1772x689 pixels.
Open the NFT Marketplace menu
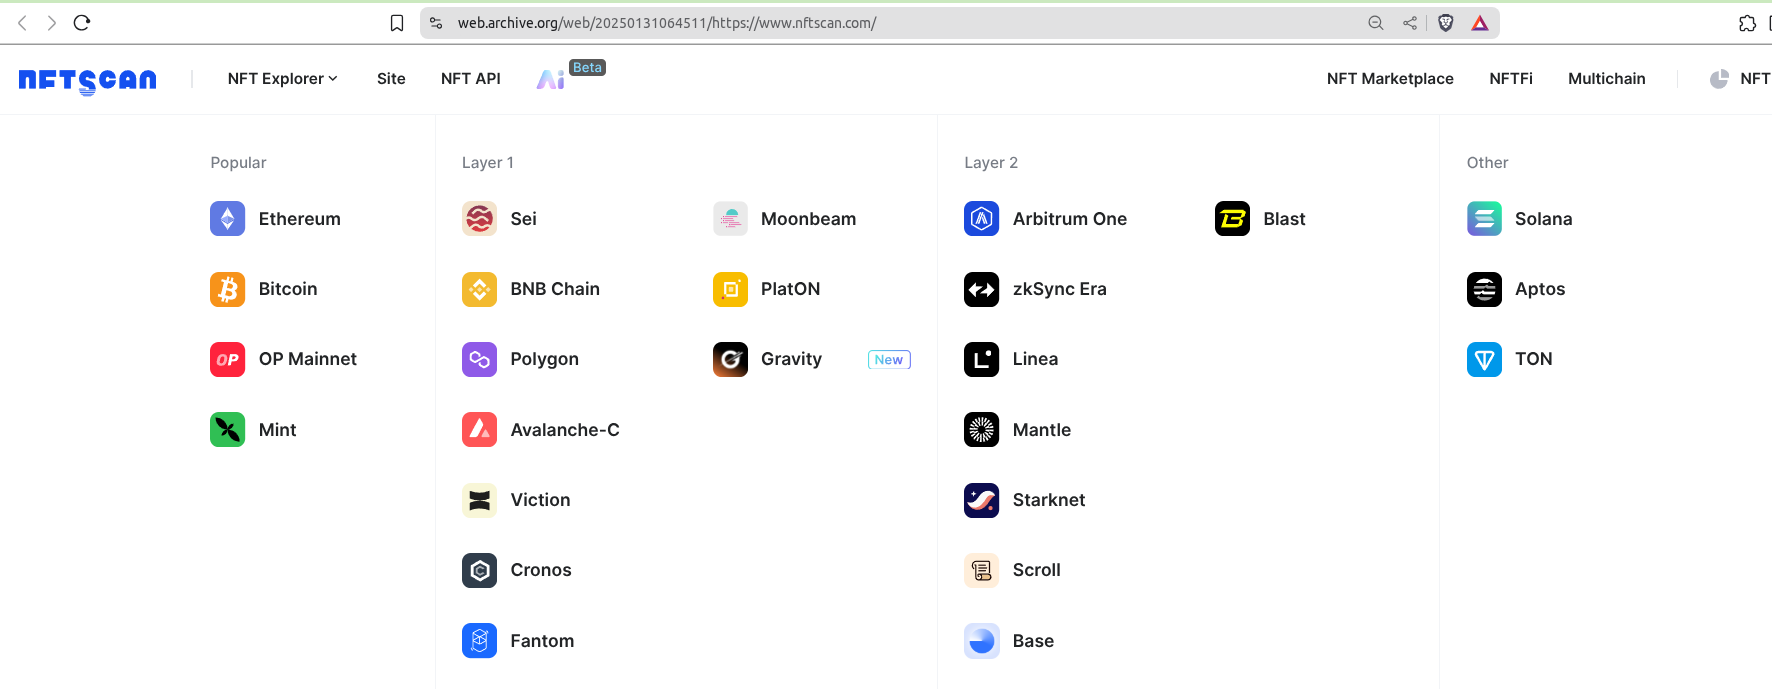[1390, 79]
